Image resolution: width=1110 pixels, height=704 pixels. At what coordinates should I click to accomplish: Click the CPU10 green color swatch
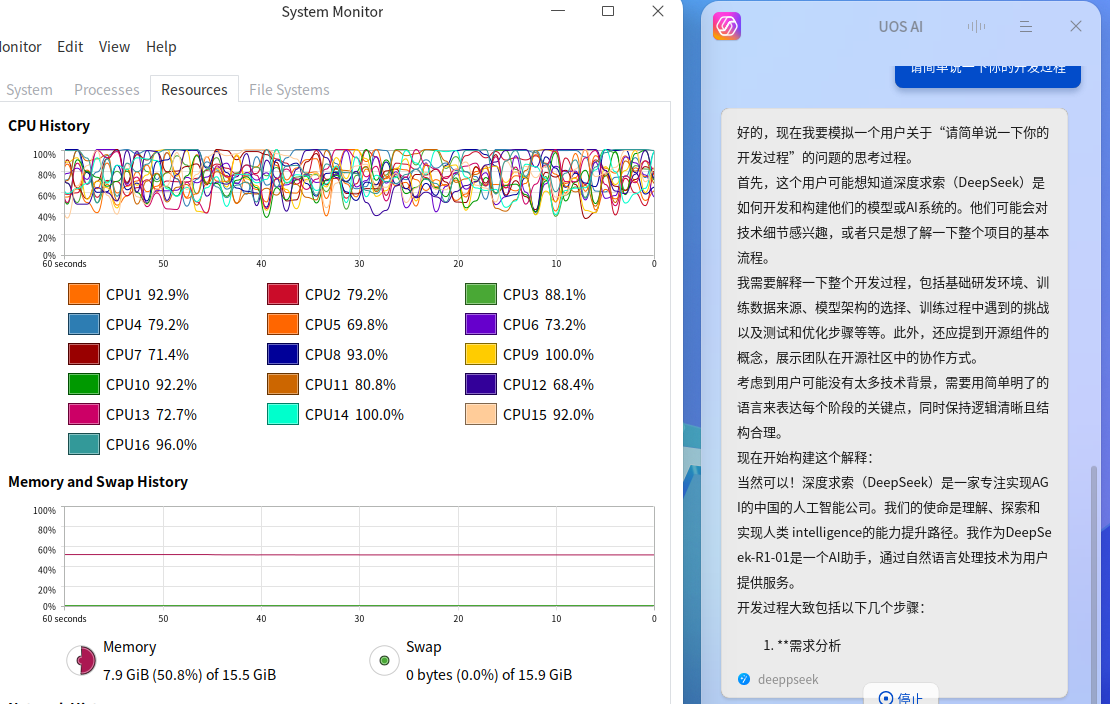(84, 385)
